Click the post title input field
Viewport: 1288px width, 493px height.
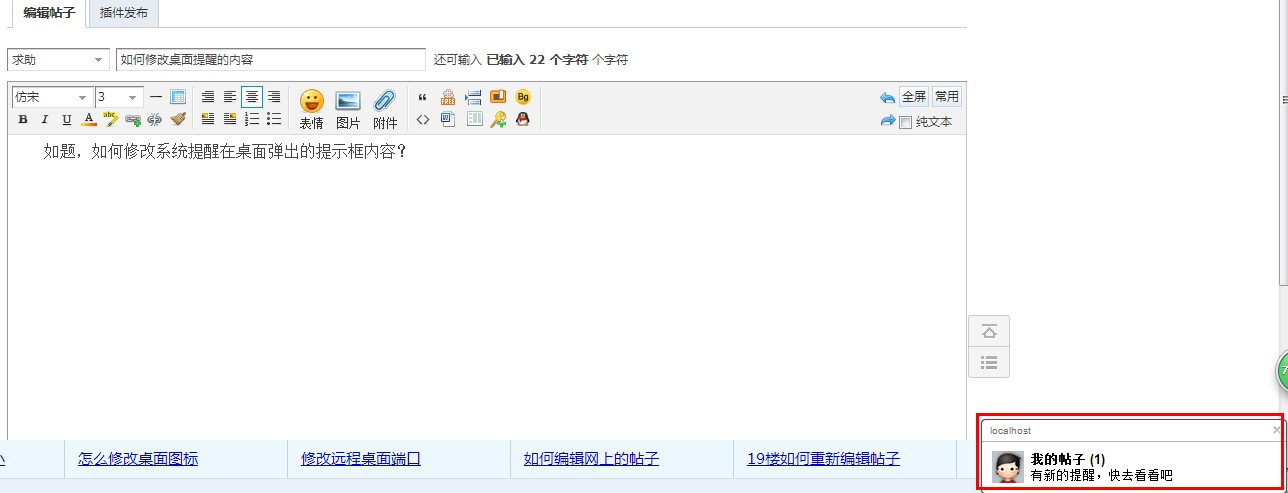[271, 60]
